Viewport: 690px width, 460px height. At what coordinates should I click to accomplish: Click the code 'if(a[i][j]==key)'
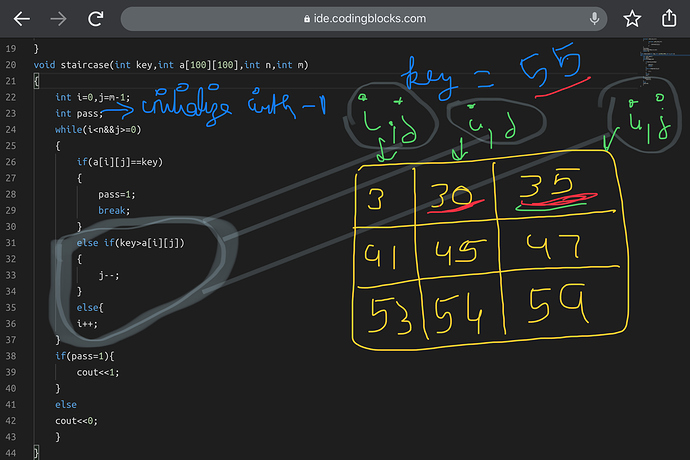(120, 162)
